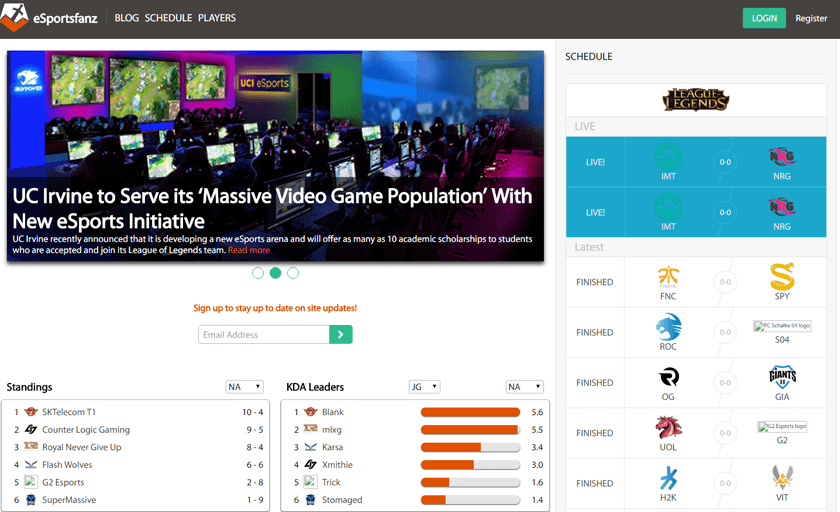
Task: Click Blank's 5.6 KDA bar
Action: 470,412
